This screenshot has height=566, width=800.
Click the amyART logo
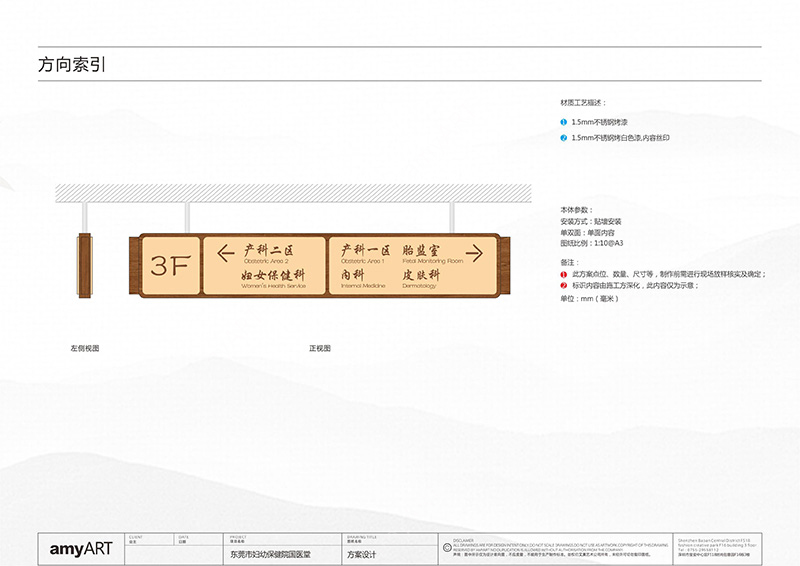click(x=81, y=549)
